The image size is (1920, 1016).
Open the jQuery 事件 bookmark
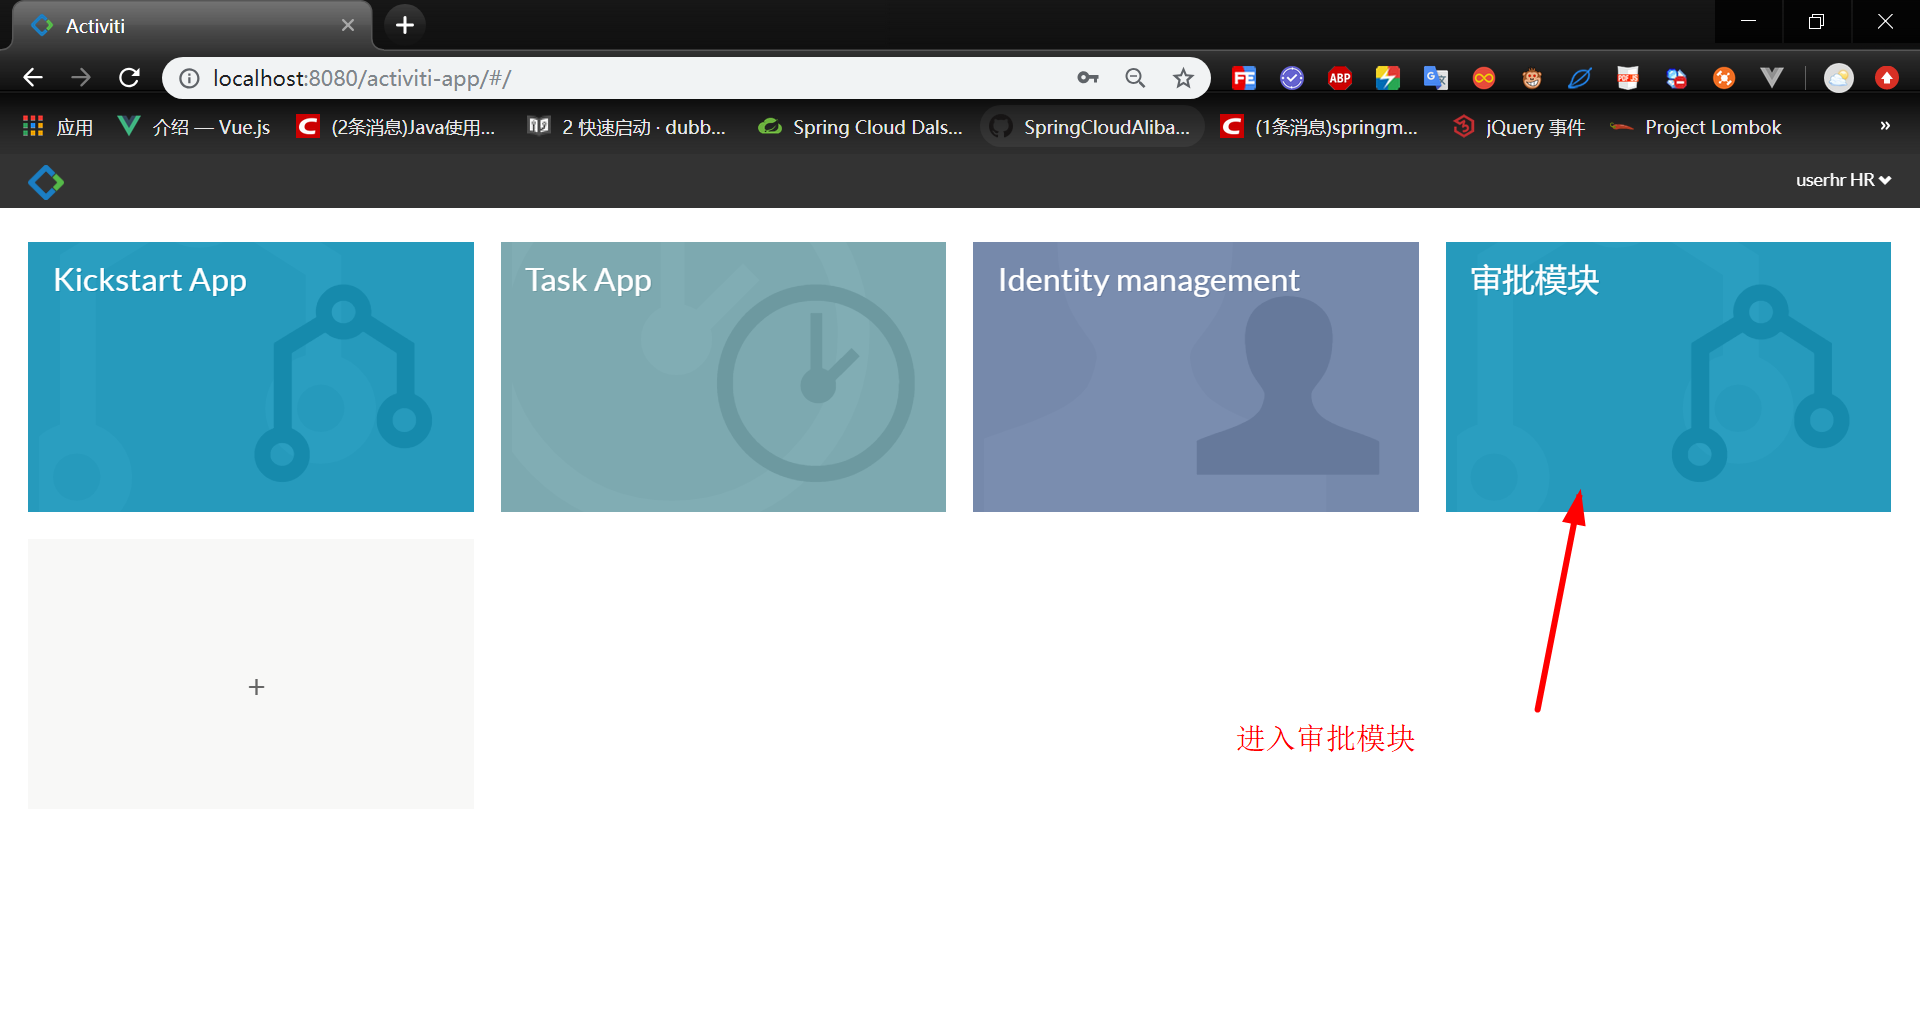[x=1518, y=127]
